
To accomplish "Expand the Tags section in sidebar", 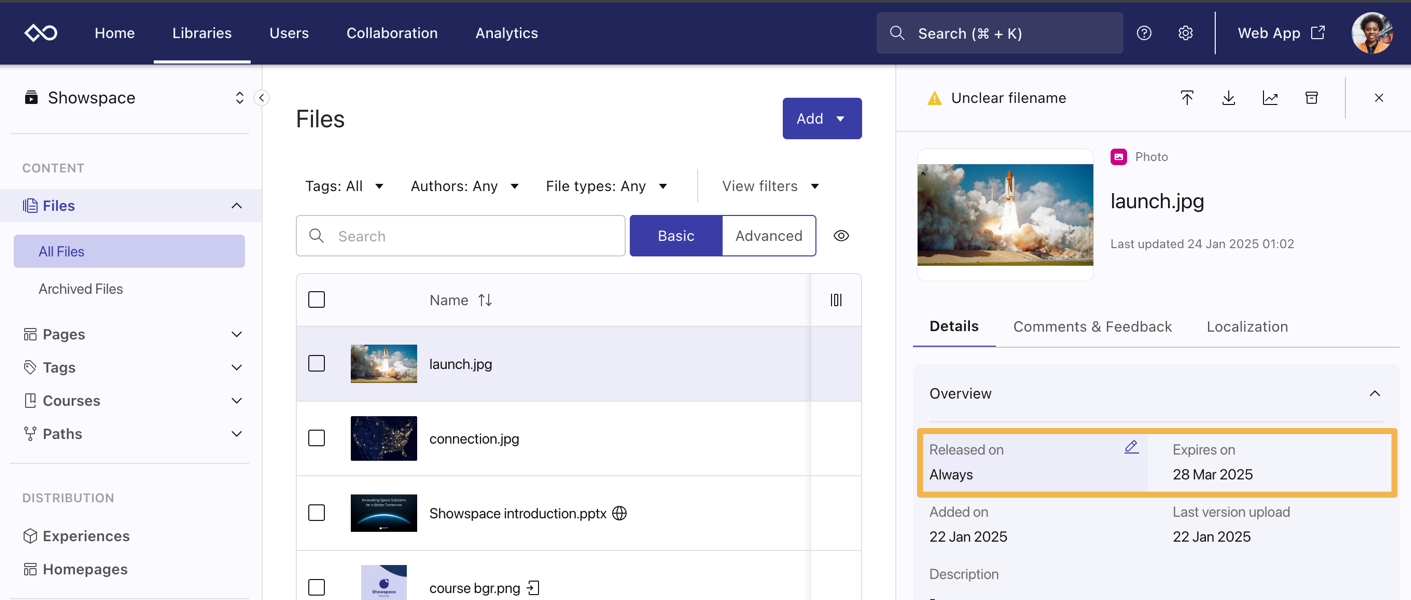I will point(237,368).
